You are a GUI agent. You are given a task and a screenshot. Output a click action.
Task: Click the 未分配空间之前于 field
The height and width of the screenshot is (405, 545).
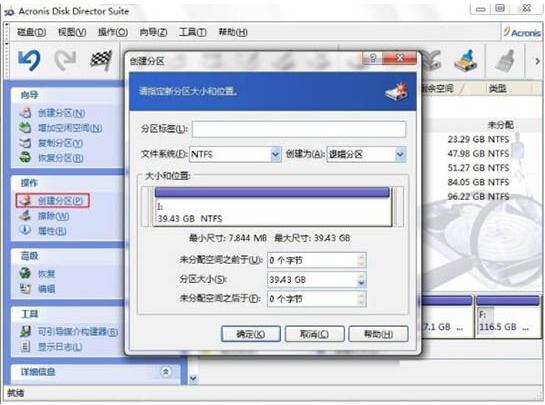tap(316, 260)
